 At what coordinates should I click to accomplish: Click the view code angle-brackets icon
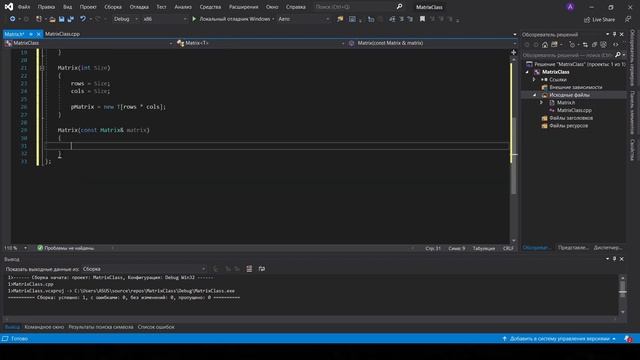(616, 45)
